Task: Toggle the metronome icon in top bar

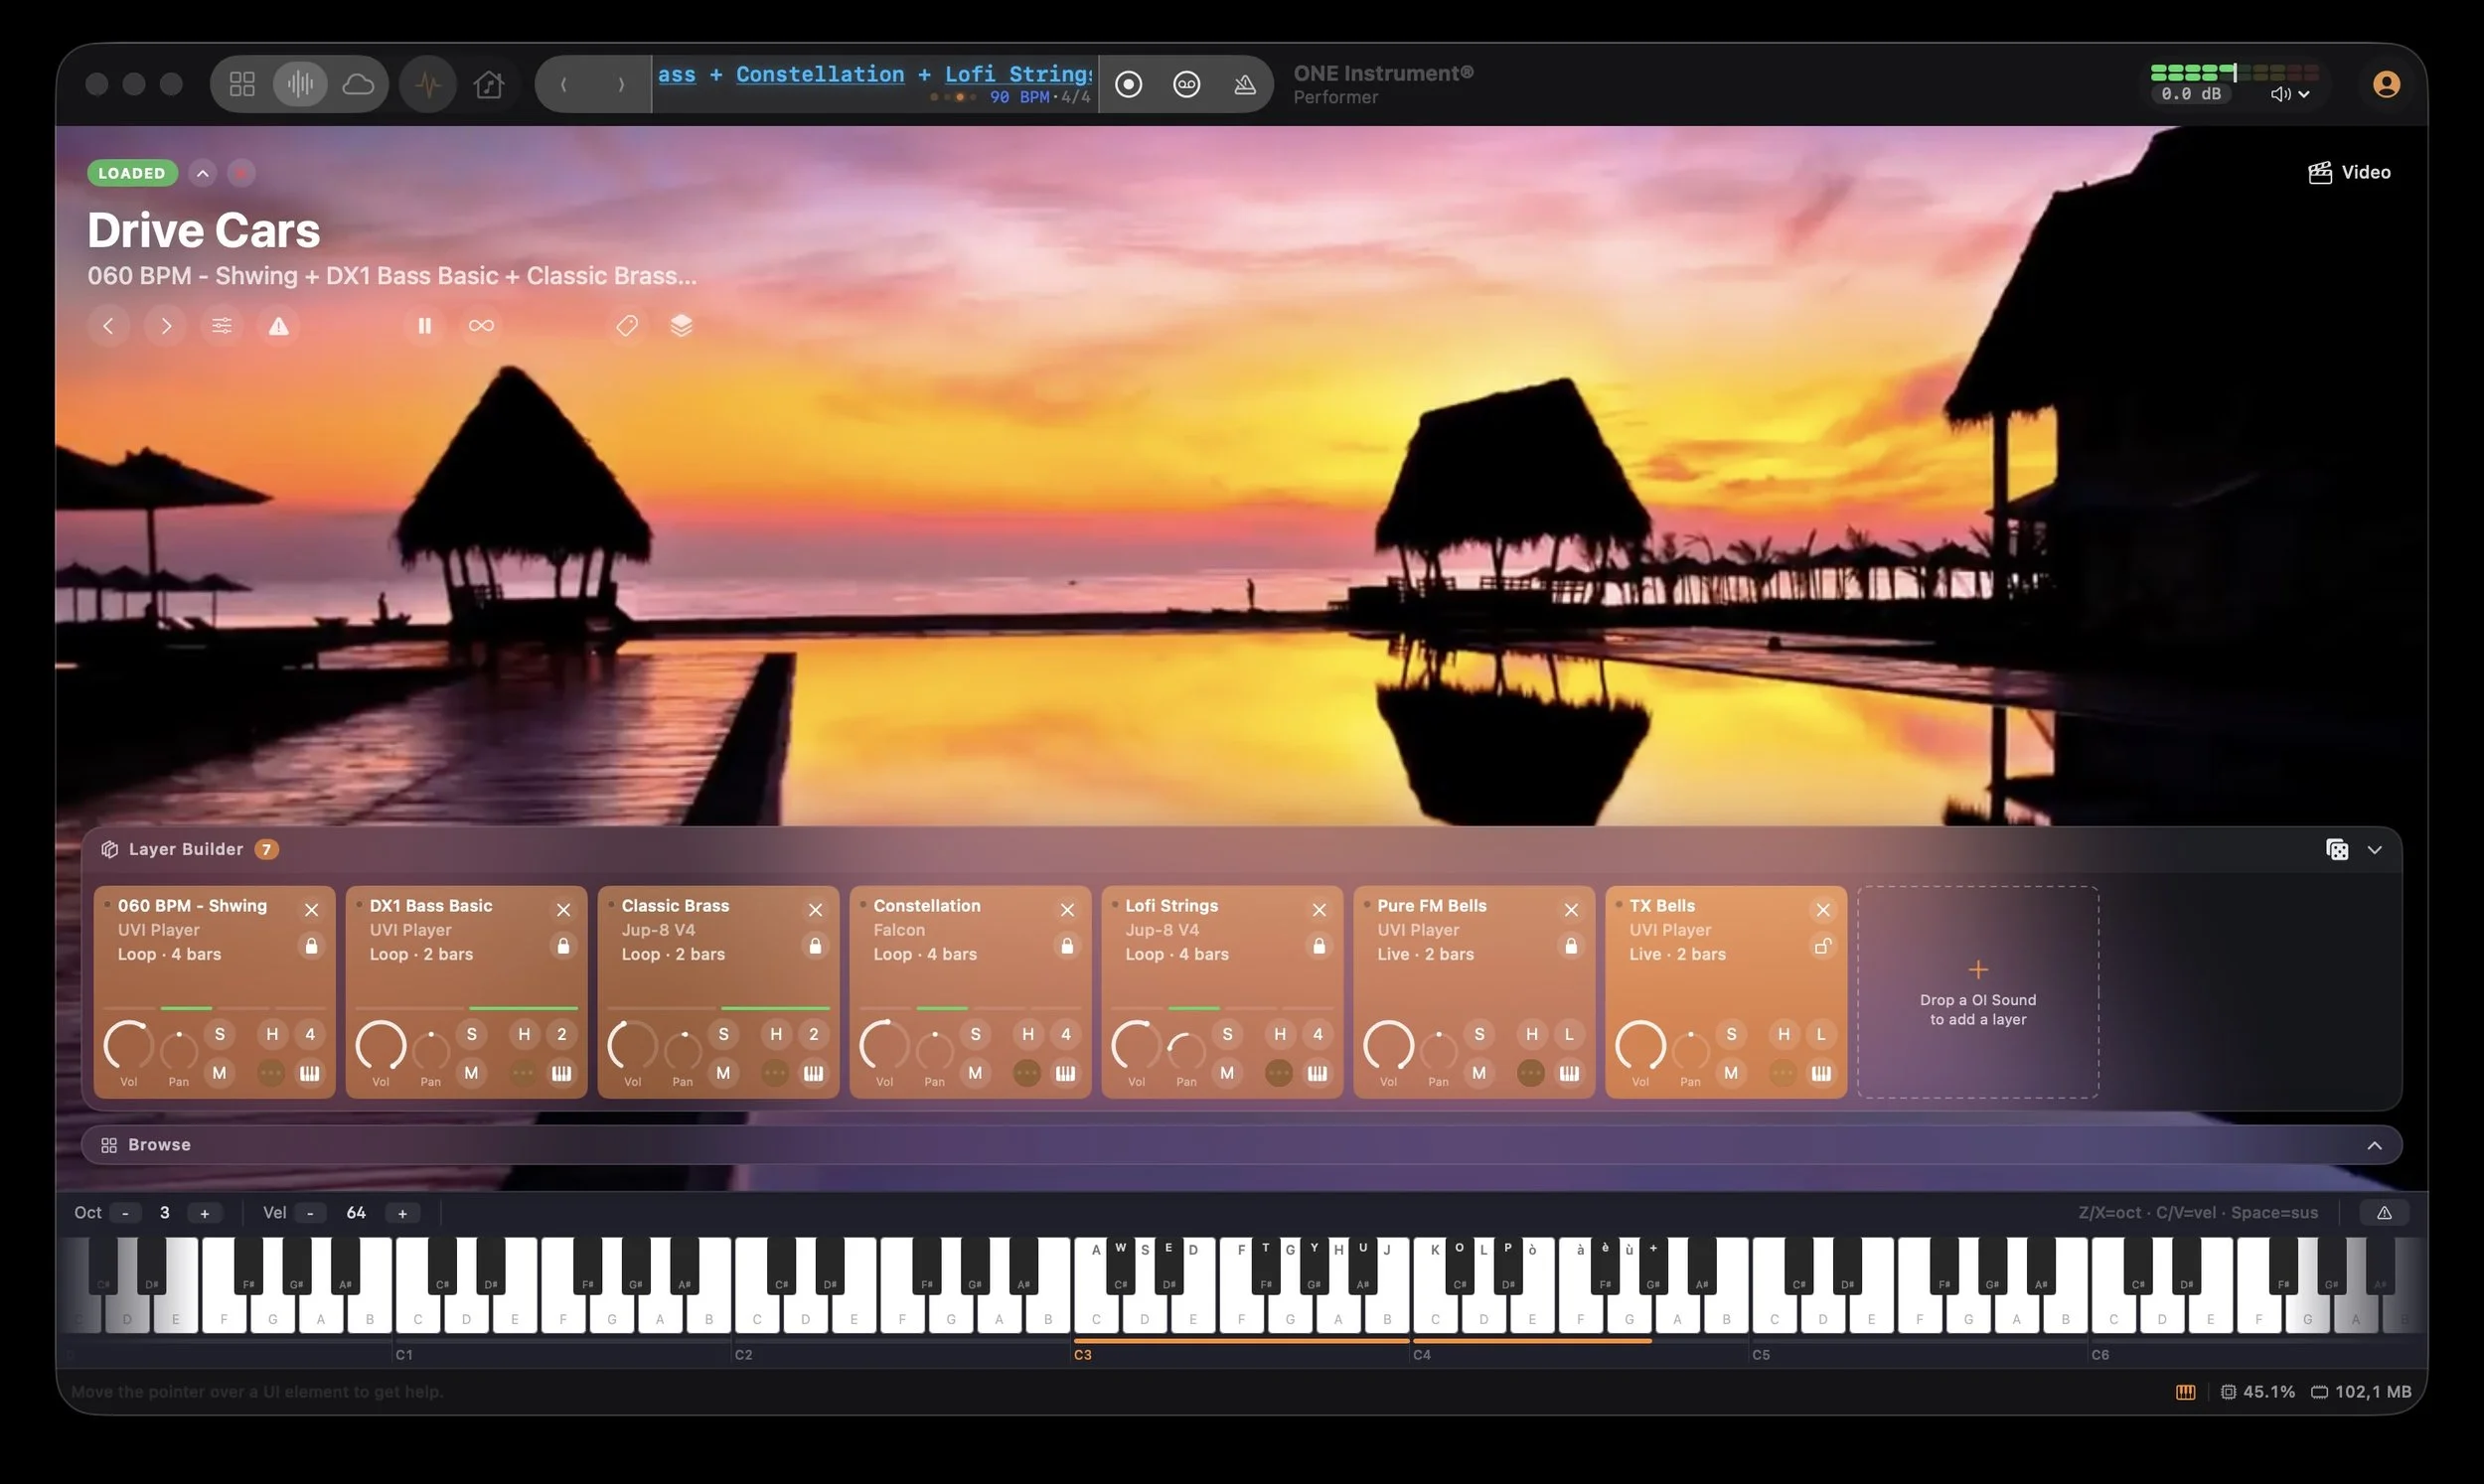Action: (1245, 85)
